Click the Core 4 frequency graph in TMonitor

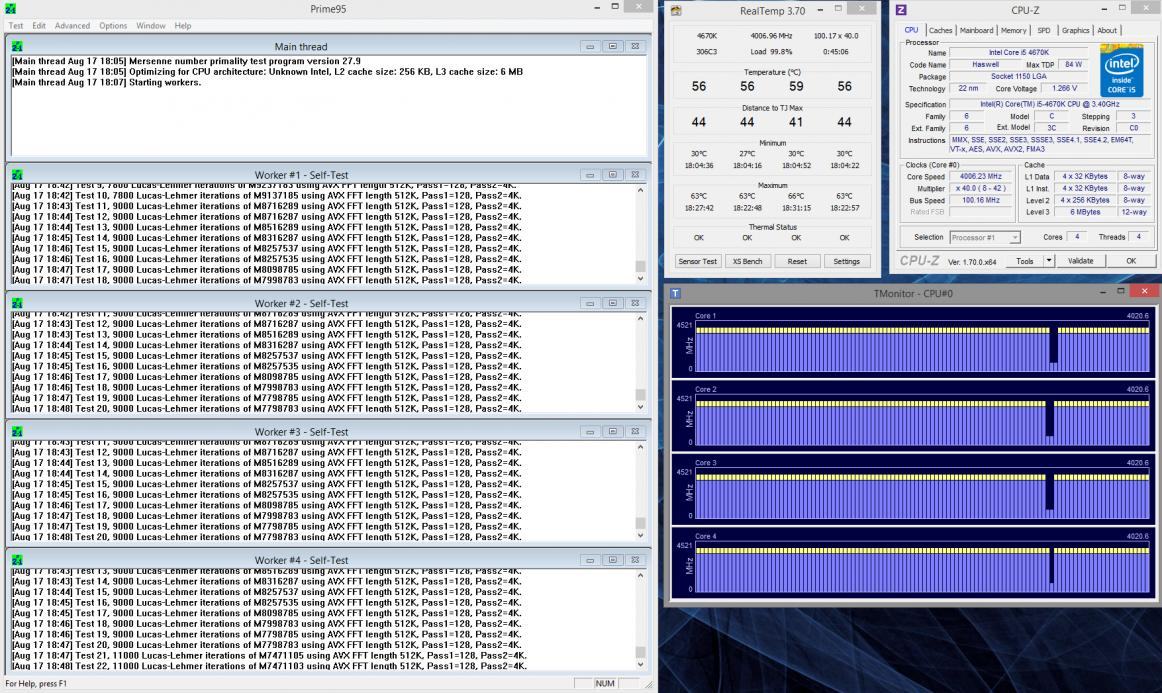[923, 567]
